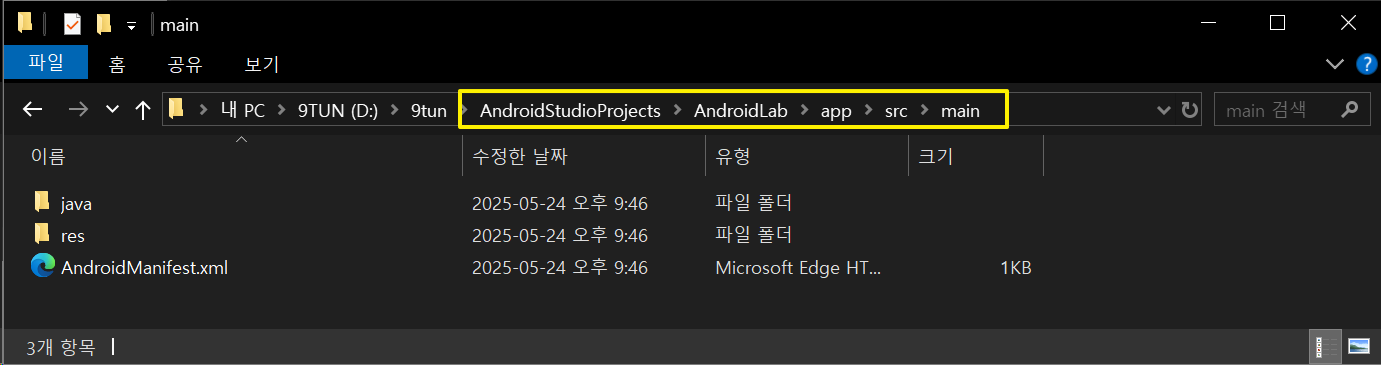Minimize the main window
Image resolution: width=1381 pixels, height=365 pixels.
point(1209,23)
